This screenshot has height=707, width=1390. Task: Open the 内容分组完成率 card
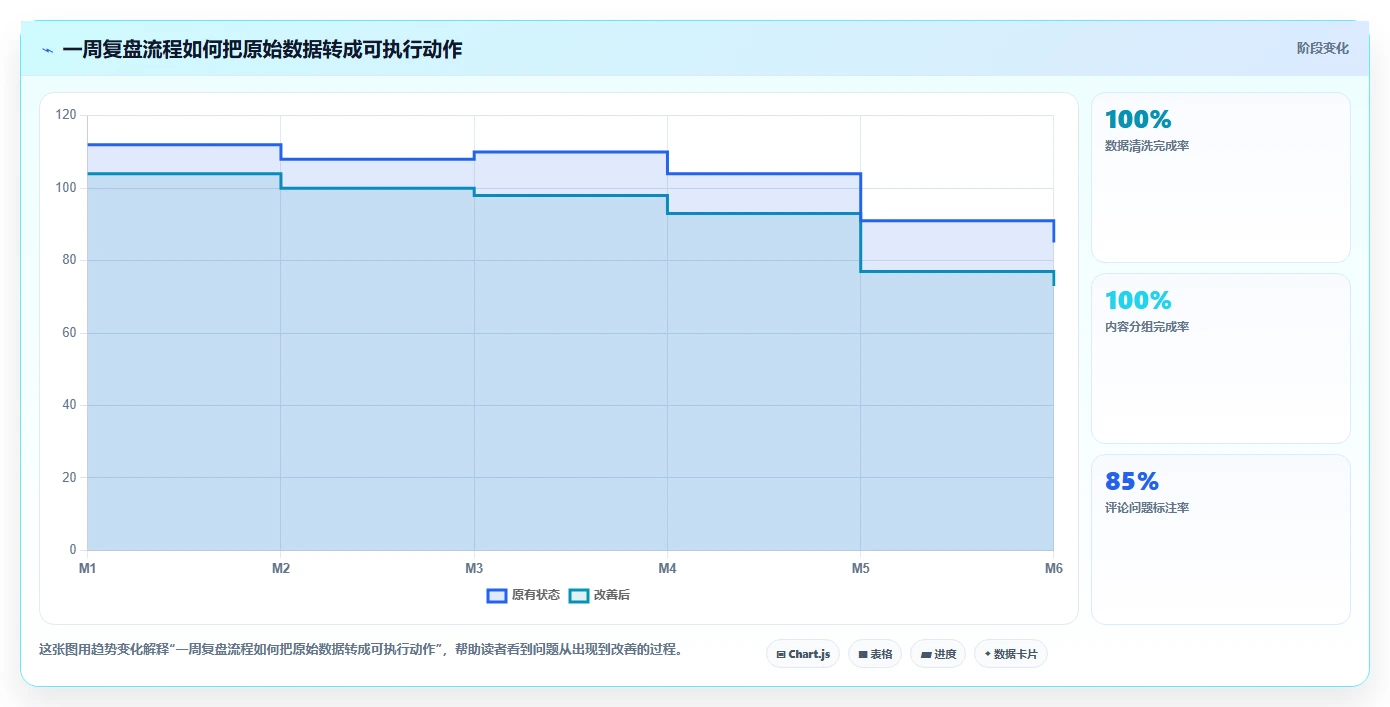tap(1221, 358)
